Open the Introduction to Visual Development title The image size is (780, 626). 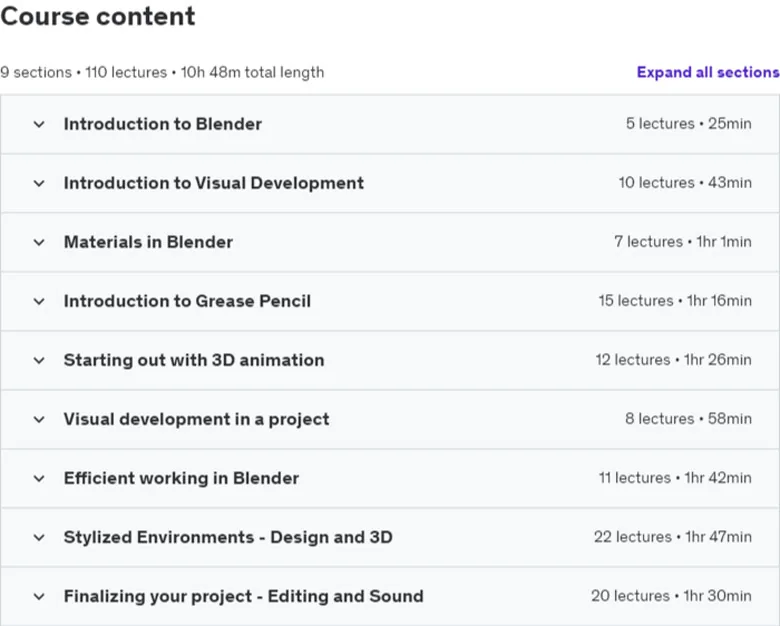click(214, 183)
